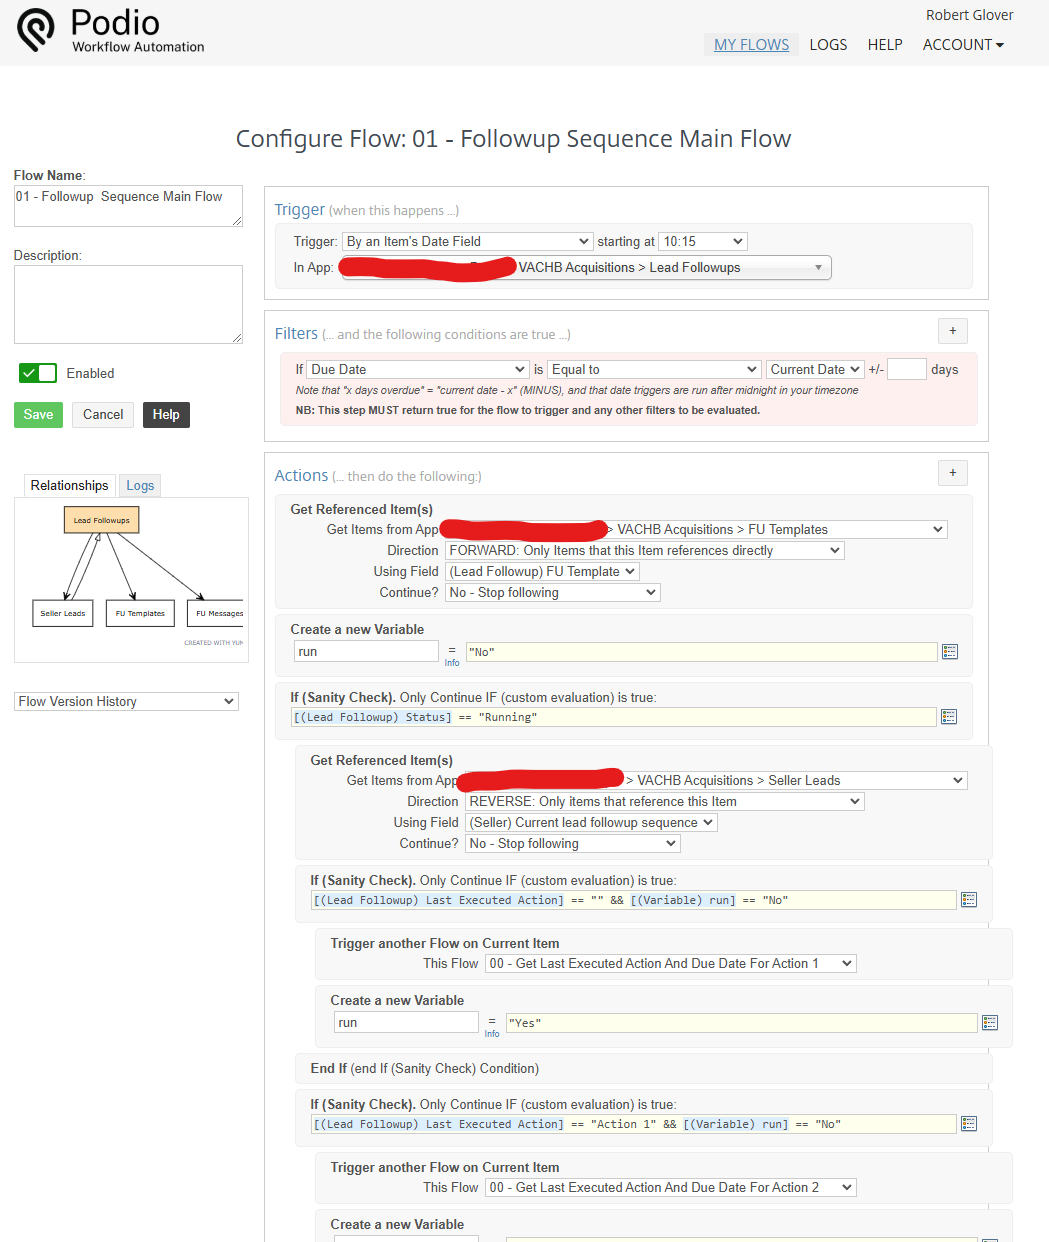Open expression editor for Status equals Running check
Image resolution: width=1049 pixels, height=1242 pixels.
pos(949,717)
